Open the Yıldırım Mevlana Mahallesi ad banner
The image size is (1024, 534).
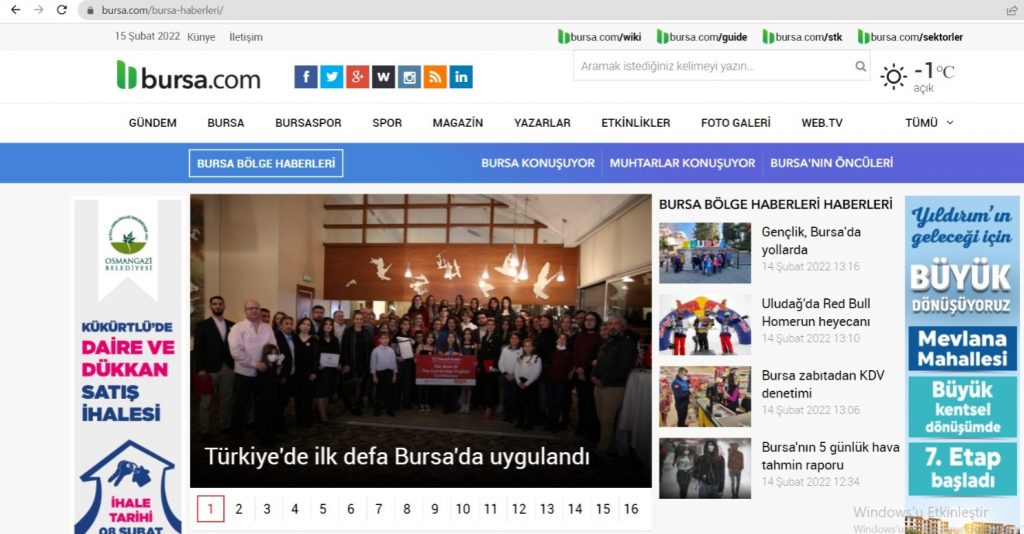point(962,364)
